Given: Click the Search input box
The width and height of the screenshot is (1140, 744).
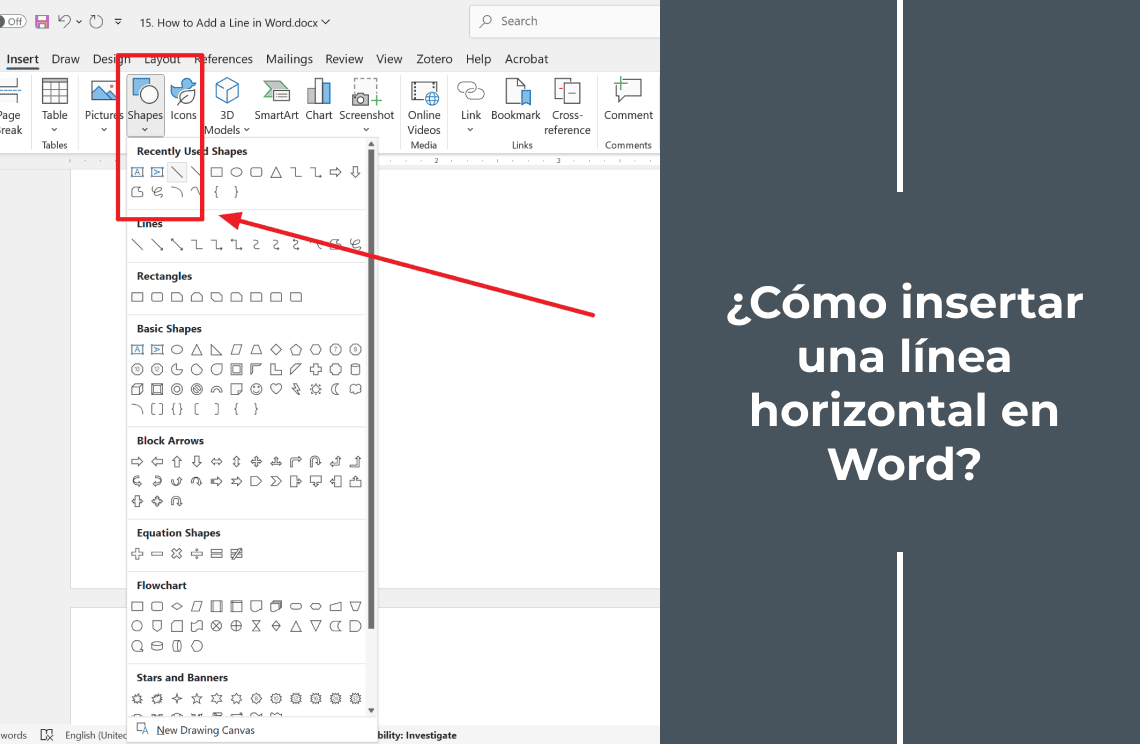Looking at the screenshot, I should (565, 21).
